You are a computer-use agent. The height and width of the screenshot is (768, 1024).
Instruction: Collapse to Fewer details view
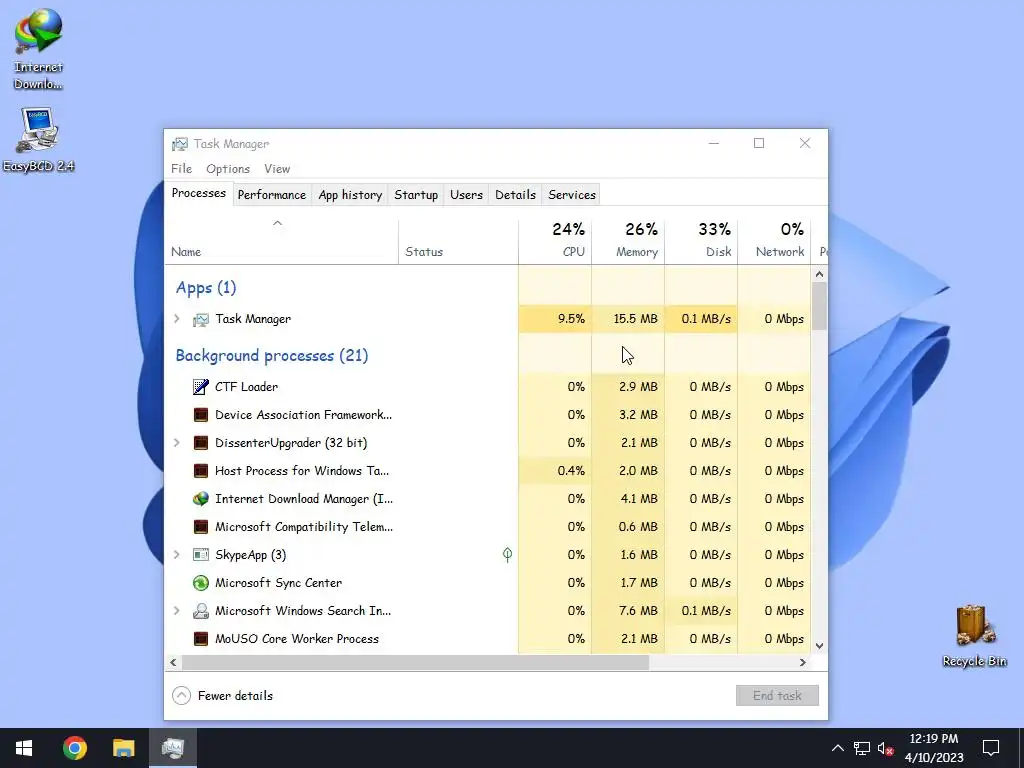(x=223, y=696)
